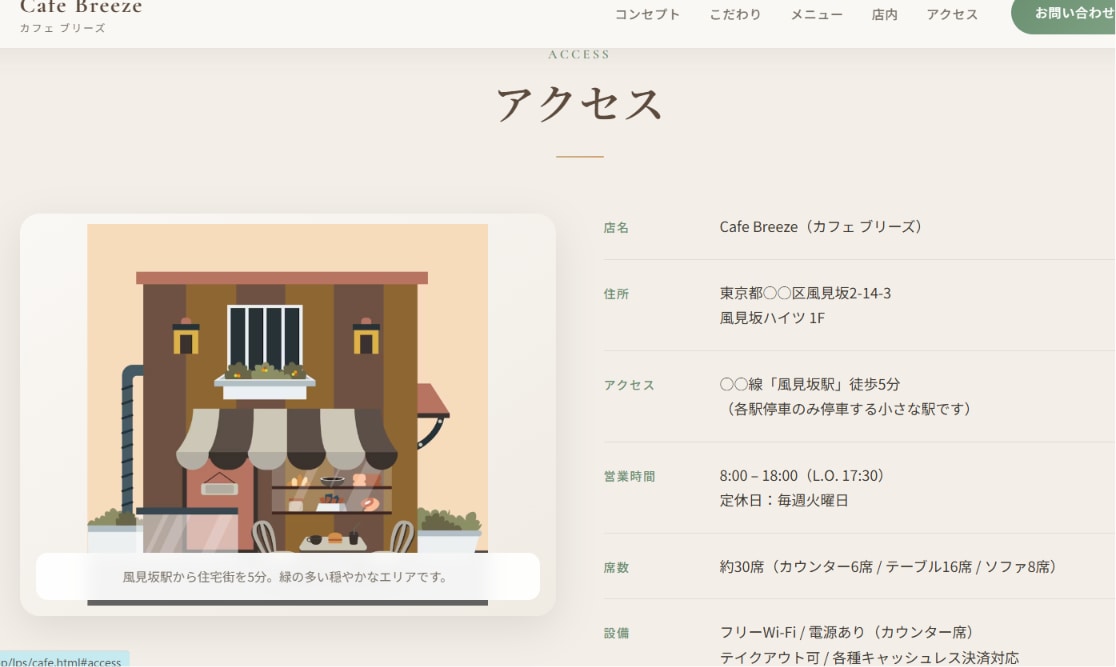Image resolution: width=1116 pixels, height=667 pixels.
Task: Click the 席数 row label
Action: 616,567
